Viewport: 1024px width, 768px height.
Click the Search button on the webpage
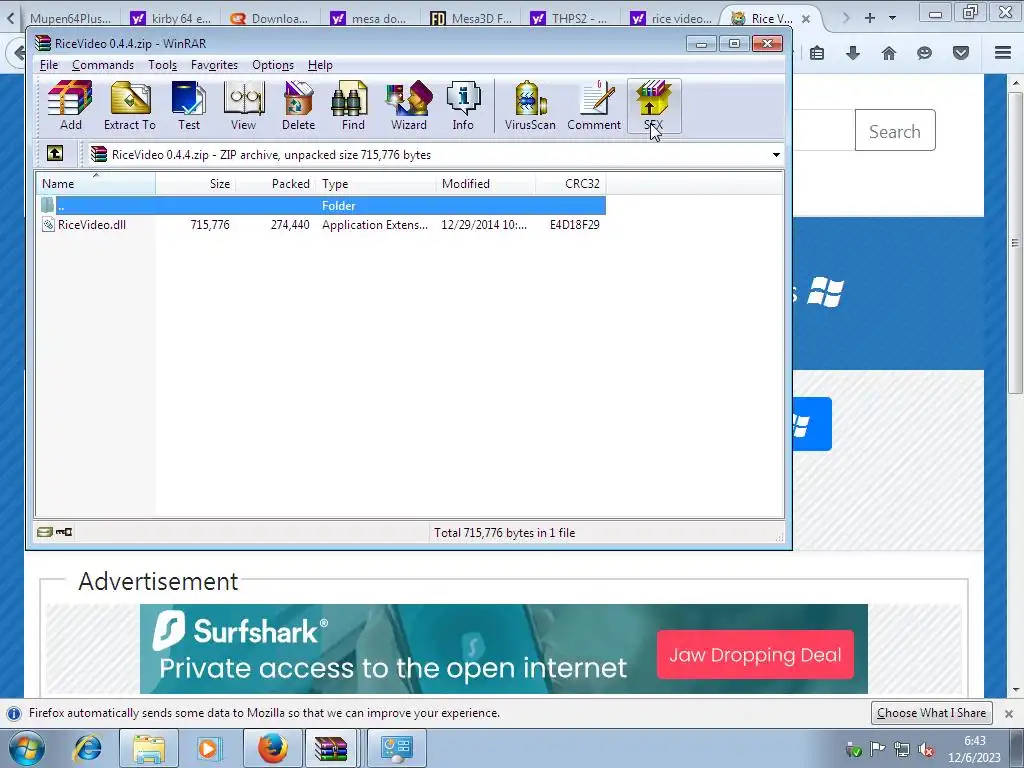895,131
